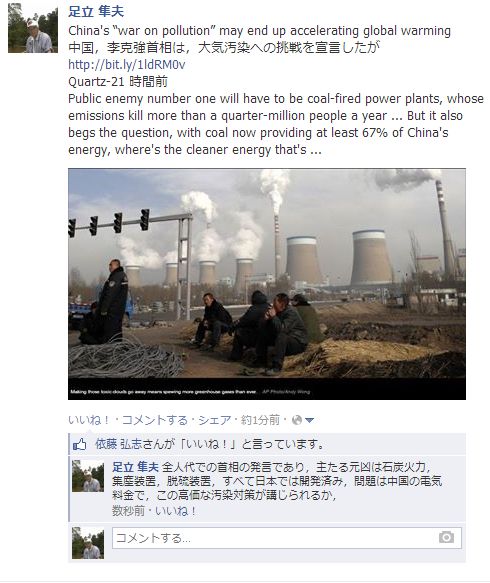Click the thumbs-up icon beside likes

(x=80, y=444)
